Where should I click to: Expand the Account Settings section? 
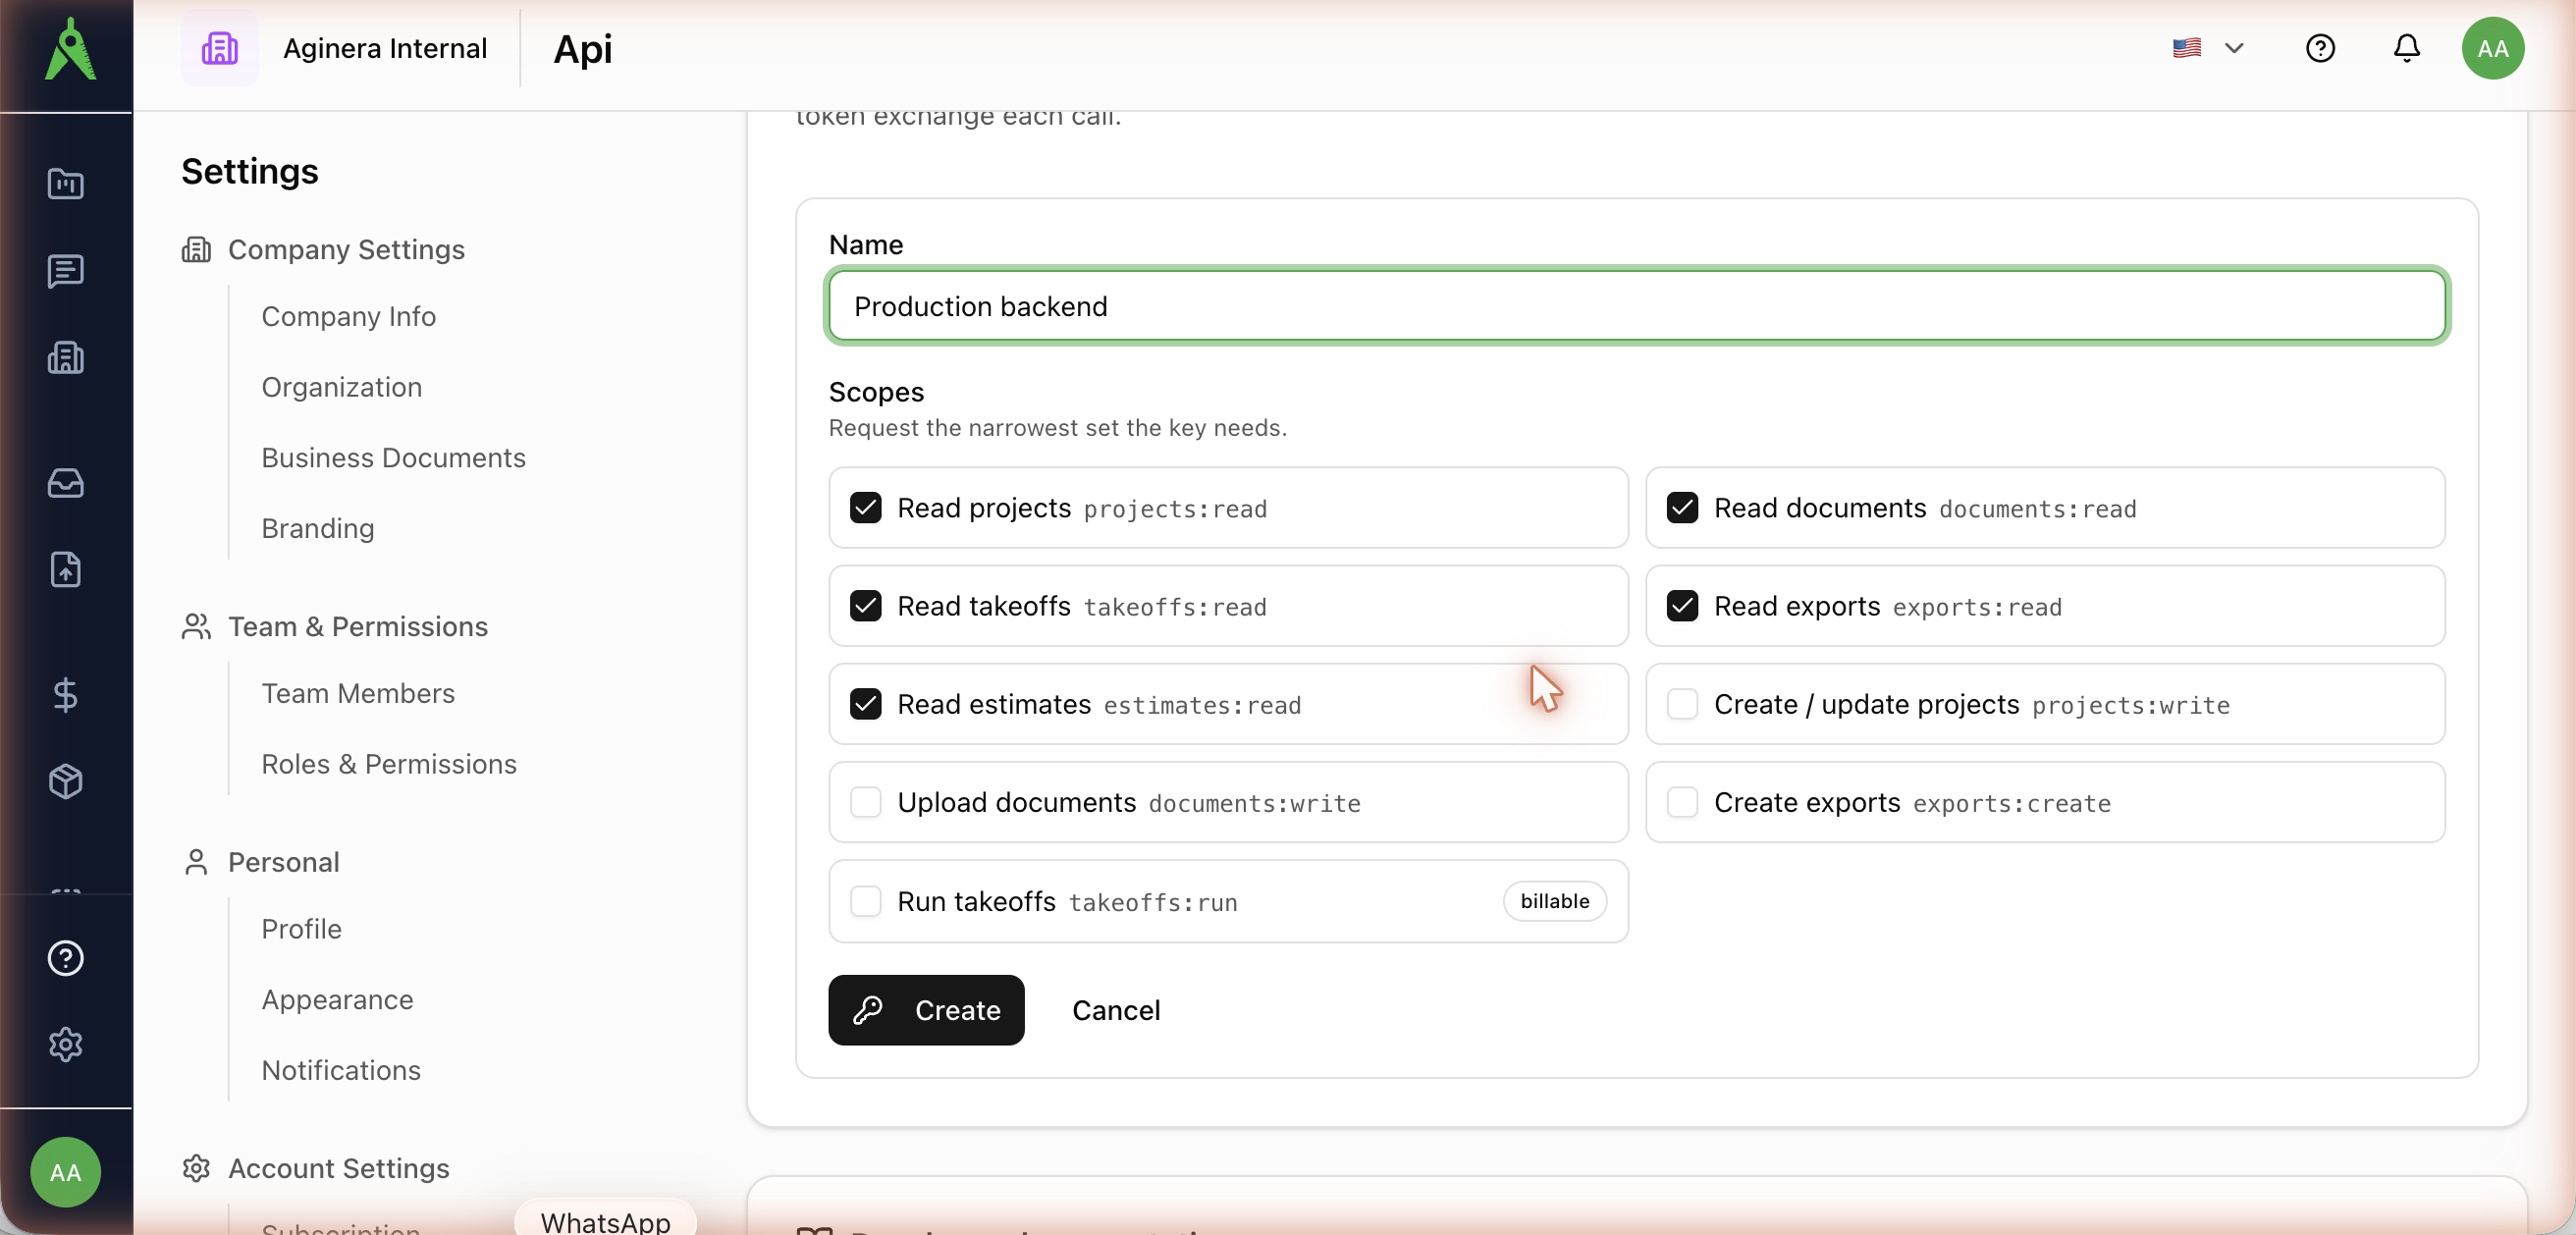315,1168
